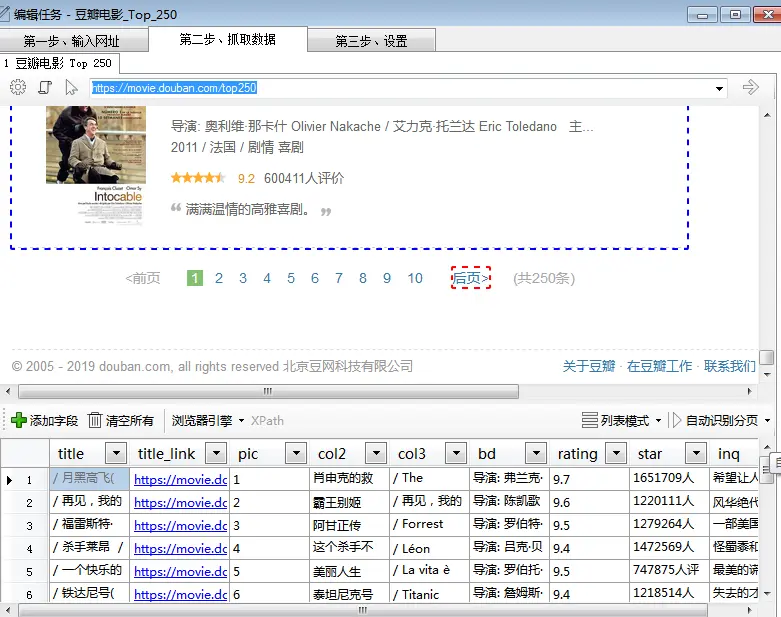Viewport: 781px width, 617px height.
Task: Select the title column header
Action: [90, 453]
